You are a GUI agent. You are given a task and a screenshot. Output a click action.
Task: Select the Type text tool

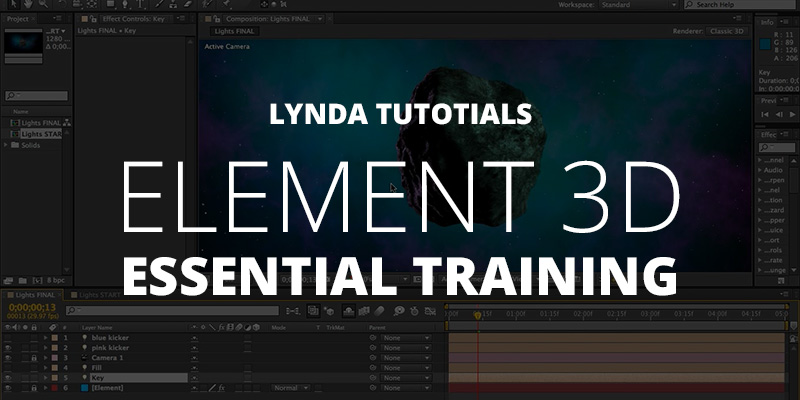pos(140,4)
